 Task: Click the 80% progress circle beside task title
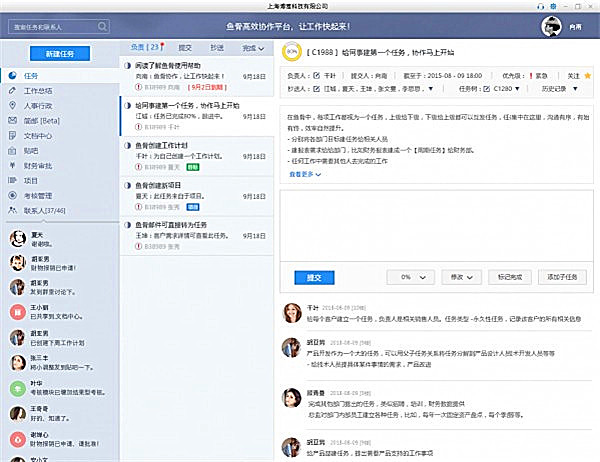coord(291,50)
